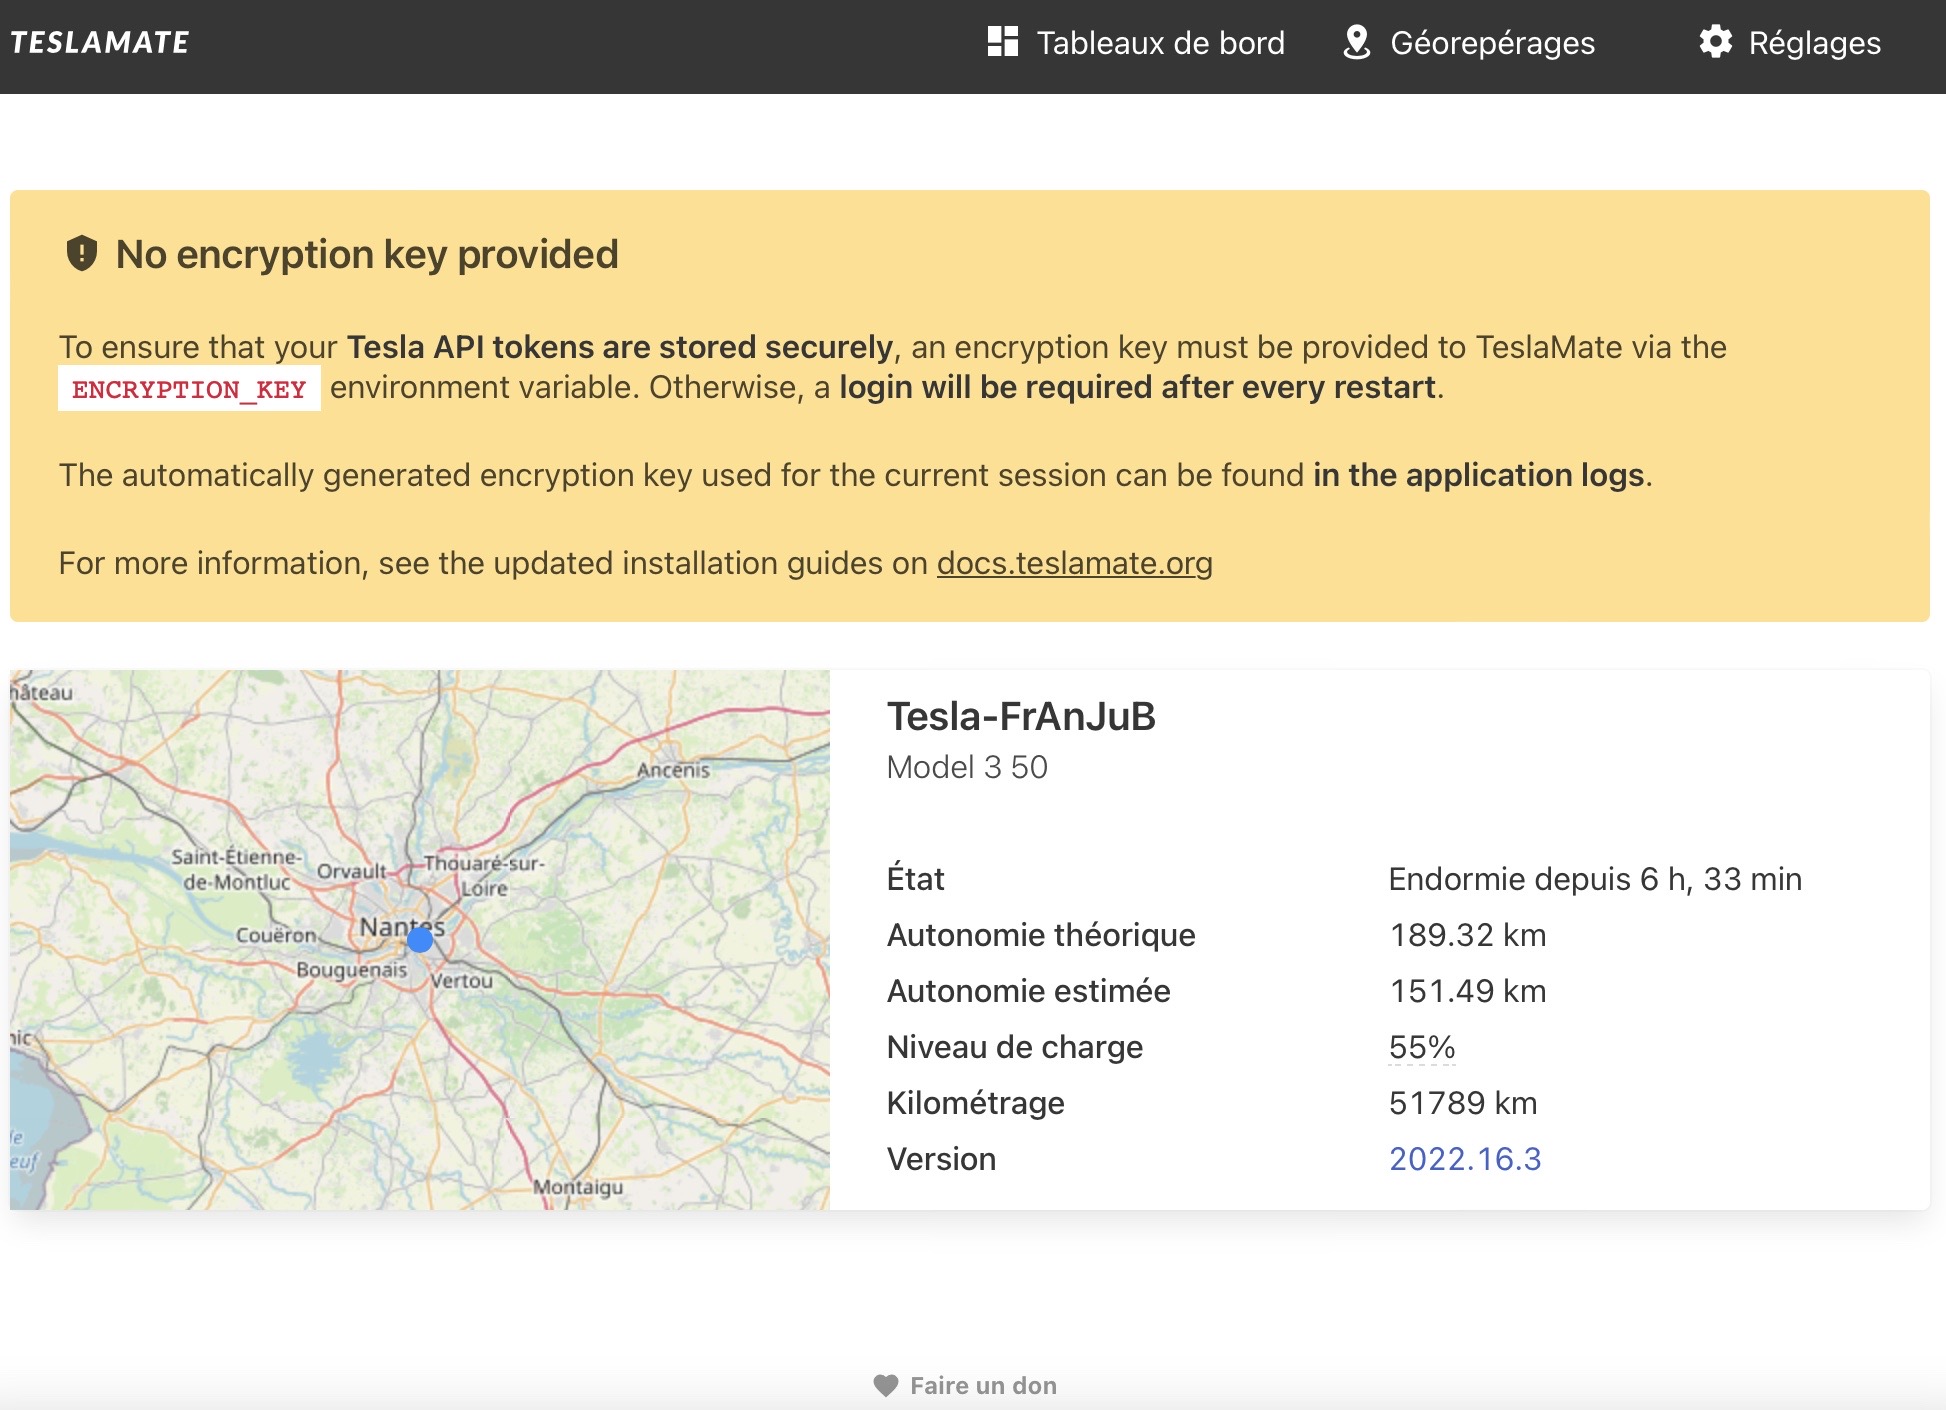The width and height of the screenshot is (1946, 1410).
Task: Click the geofence location pin icon
Action: click(1356, 42)
